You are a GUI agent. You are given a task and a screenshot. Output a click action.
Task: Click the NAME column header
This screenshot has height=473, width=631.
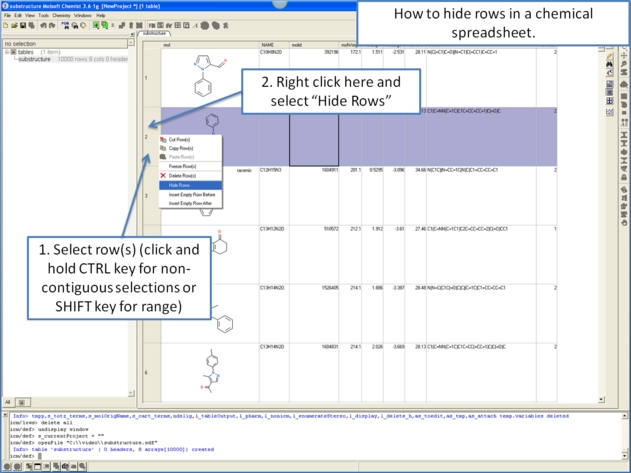268,45
